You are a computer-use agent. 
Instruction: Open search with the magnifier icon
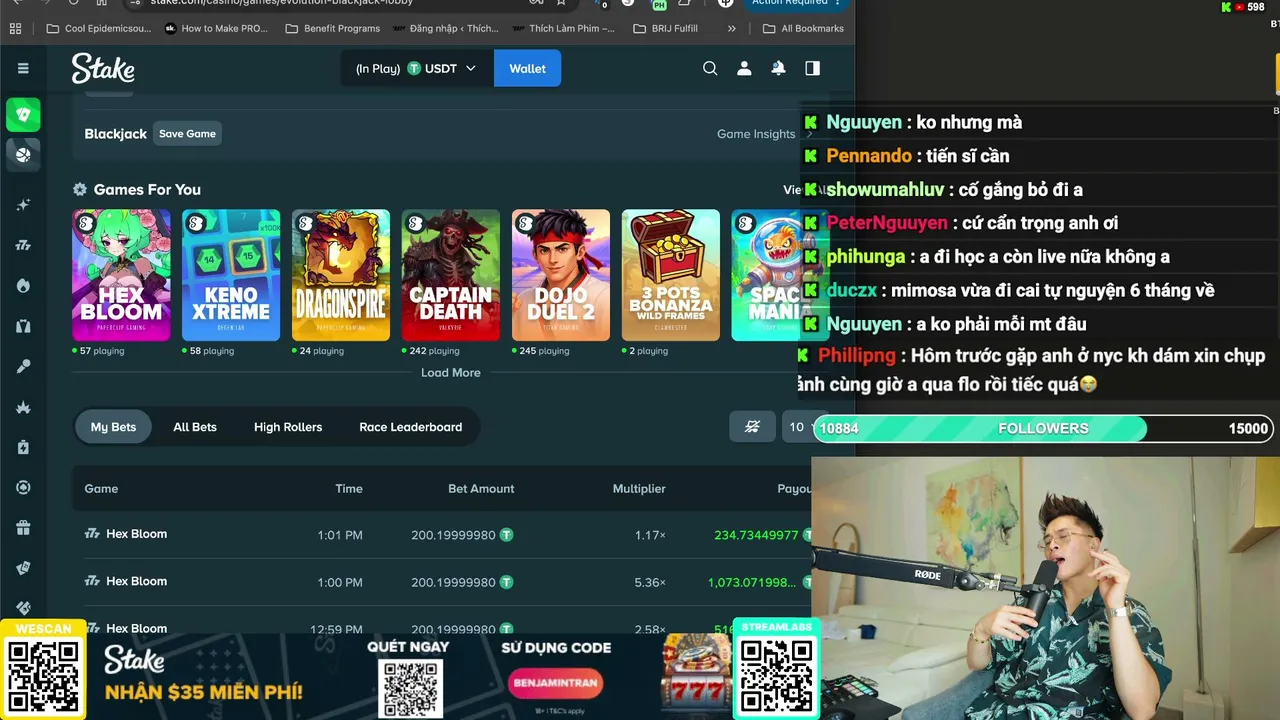click(710, 68)
